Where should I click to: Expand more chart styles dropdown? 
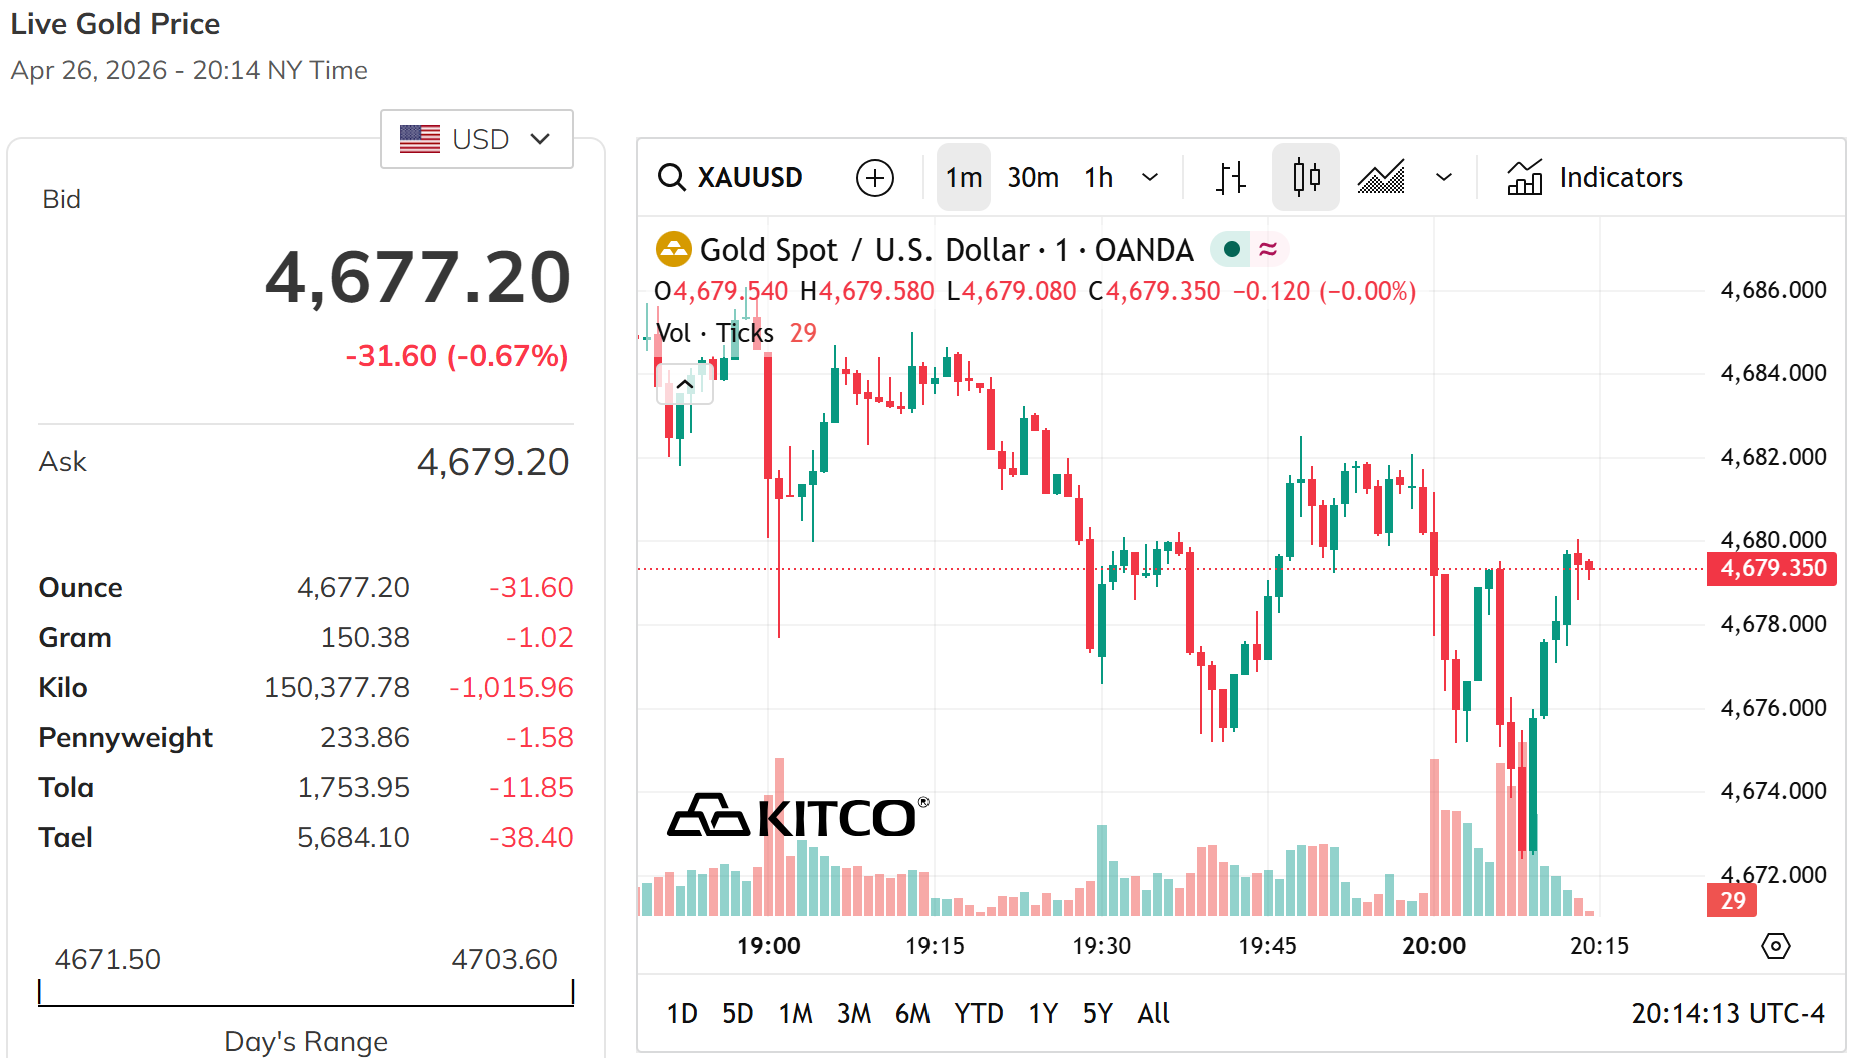click(x=1444, y=178)
